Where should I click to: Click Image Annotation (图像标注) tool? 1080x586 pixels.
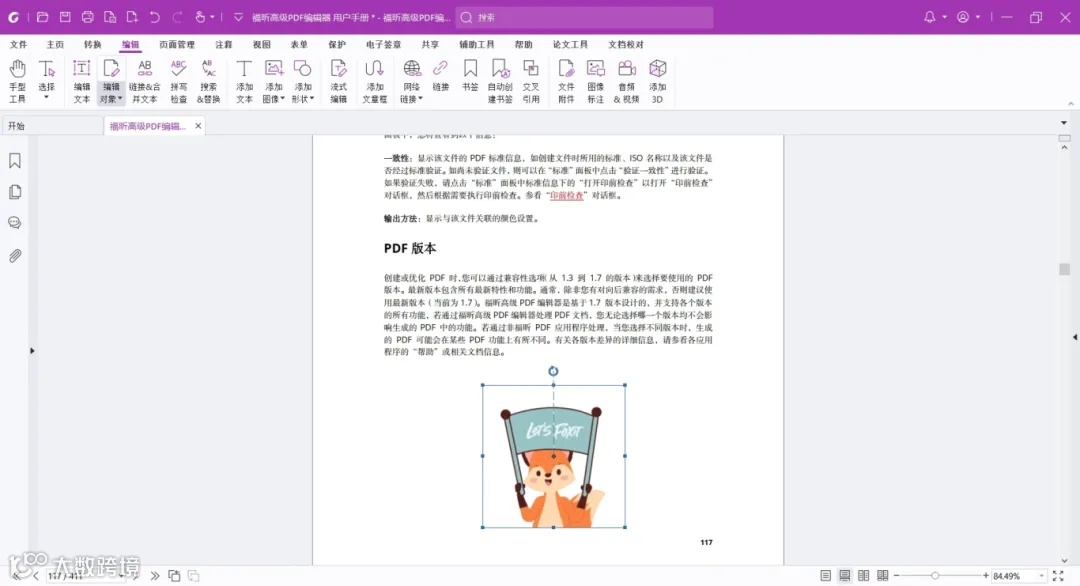click(x=595, y=81)
